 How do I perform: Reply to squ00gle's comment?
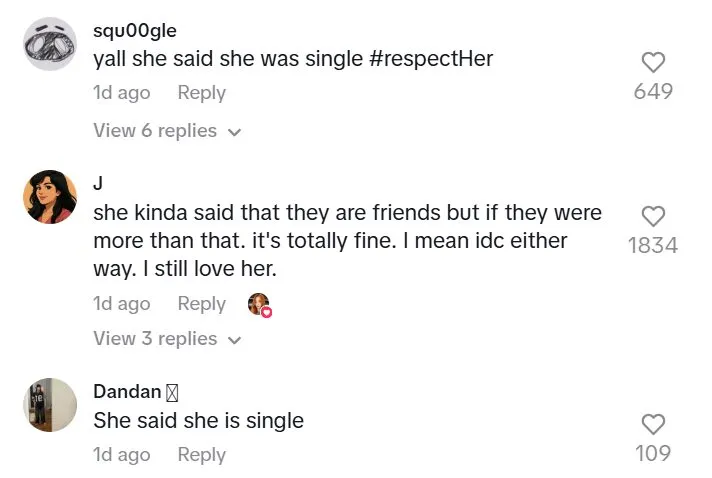point(201,93)
